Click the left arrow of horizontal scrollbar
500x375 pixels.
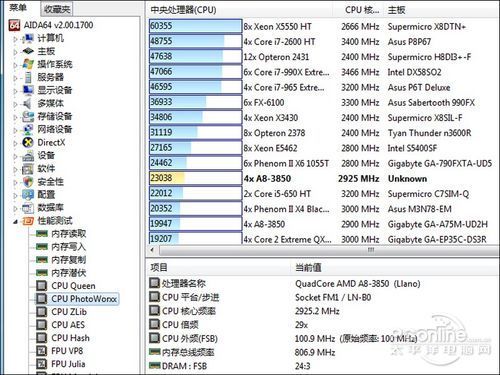pyautogui.click(x=152, y=250)
